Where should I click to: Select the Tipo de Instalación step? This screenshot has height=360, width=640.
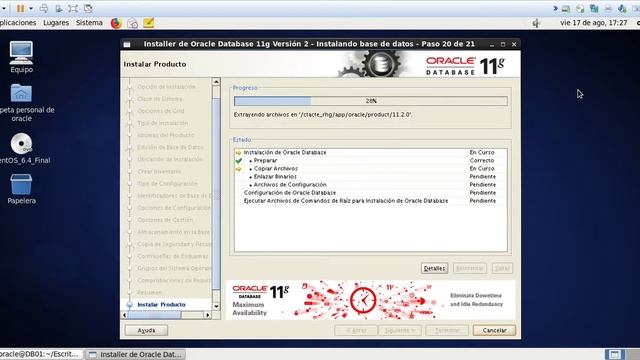162,123
